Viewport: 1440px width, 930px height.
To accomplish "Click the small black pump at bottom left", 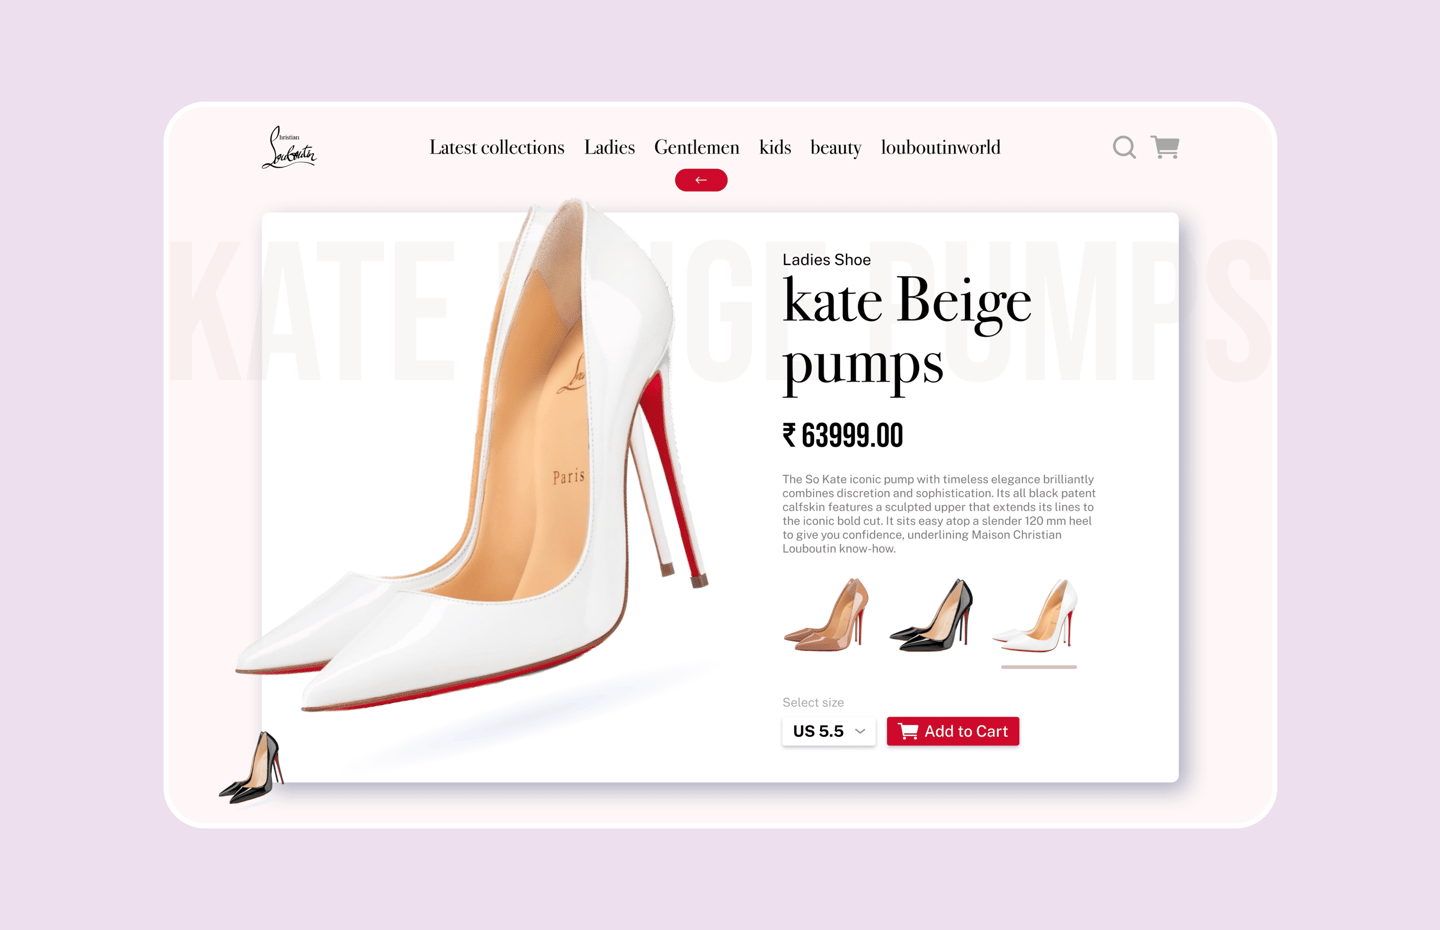I will [x=252, y=767].
